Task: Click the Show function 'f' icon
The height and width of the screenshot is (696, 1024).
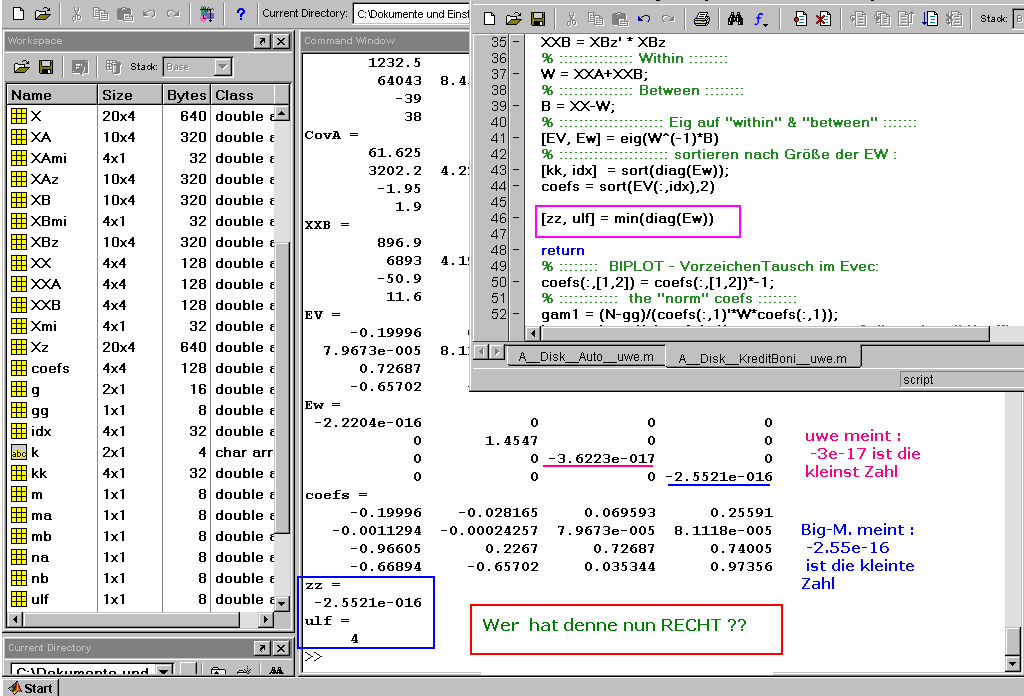Action: [x=761, y=19]
